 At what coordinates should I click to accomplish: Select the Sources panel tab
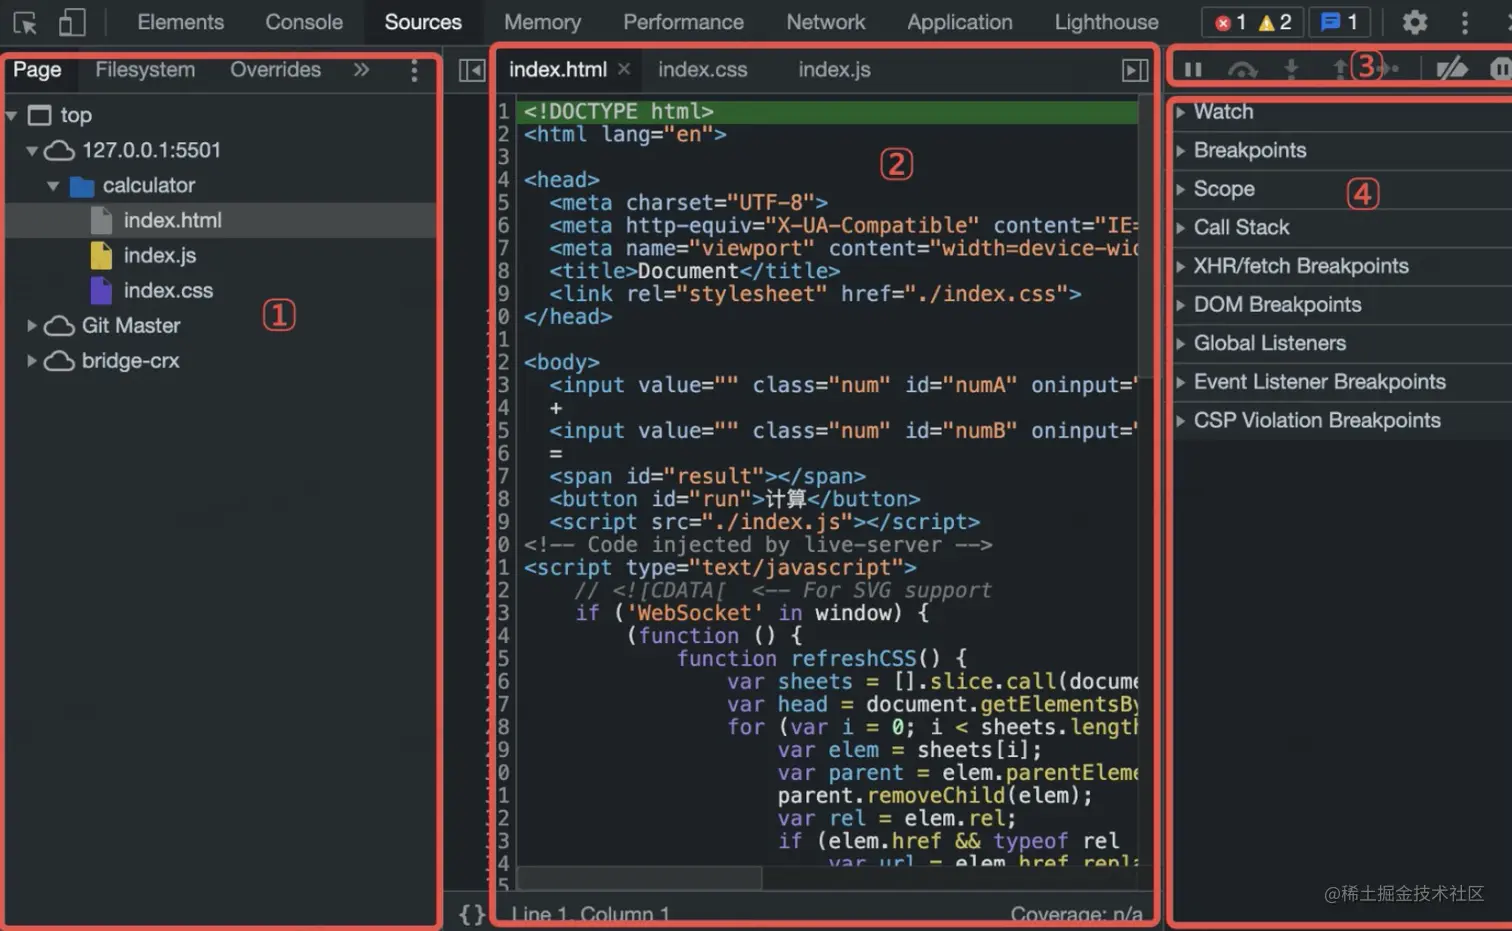pyautogui.click(x=423, y=22)
